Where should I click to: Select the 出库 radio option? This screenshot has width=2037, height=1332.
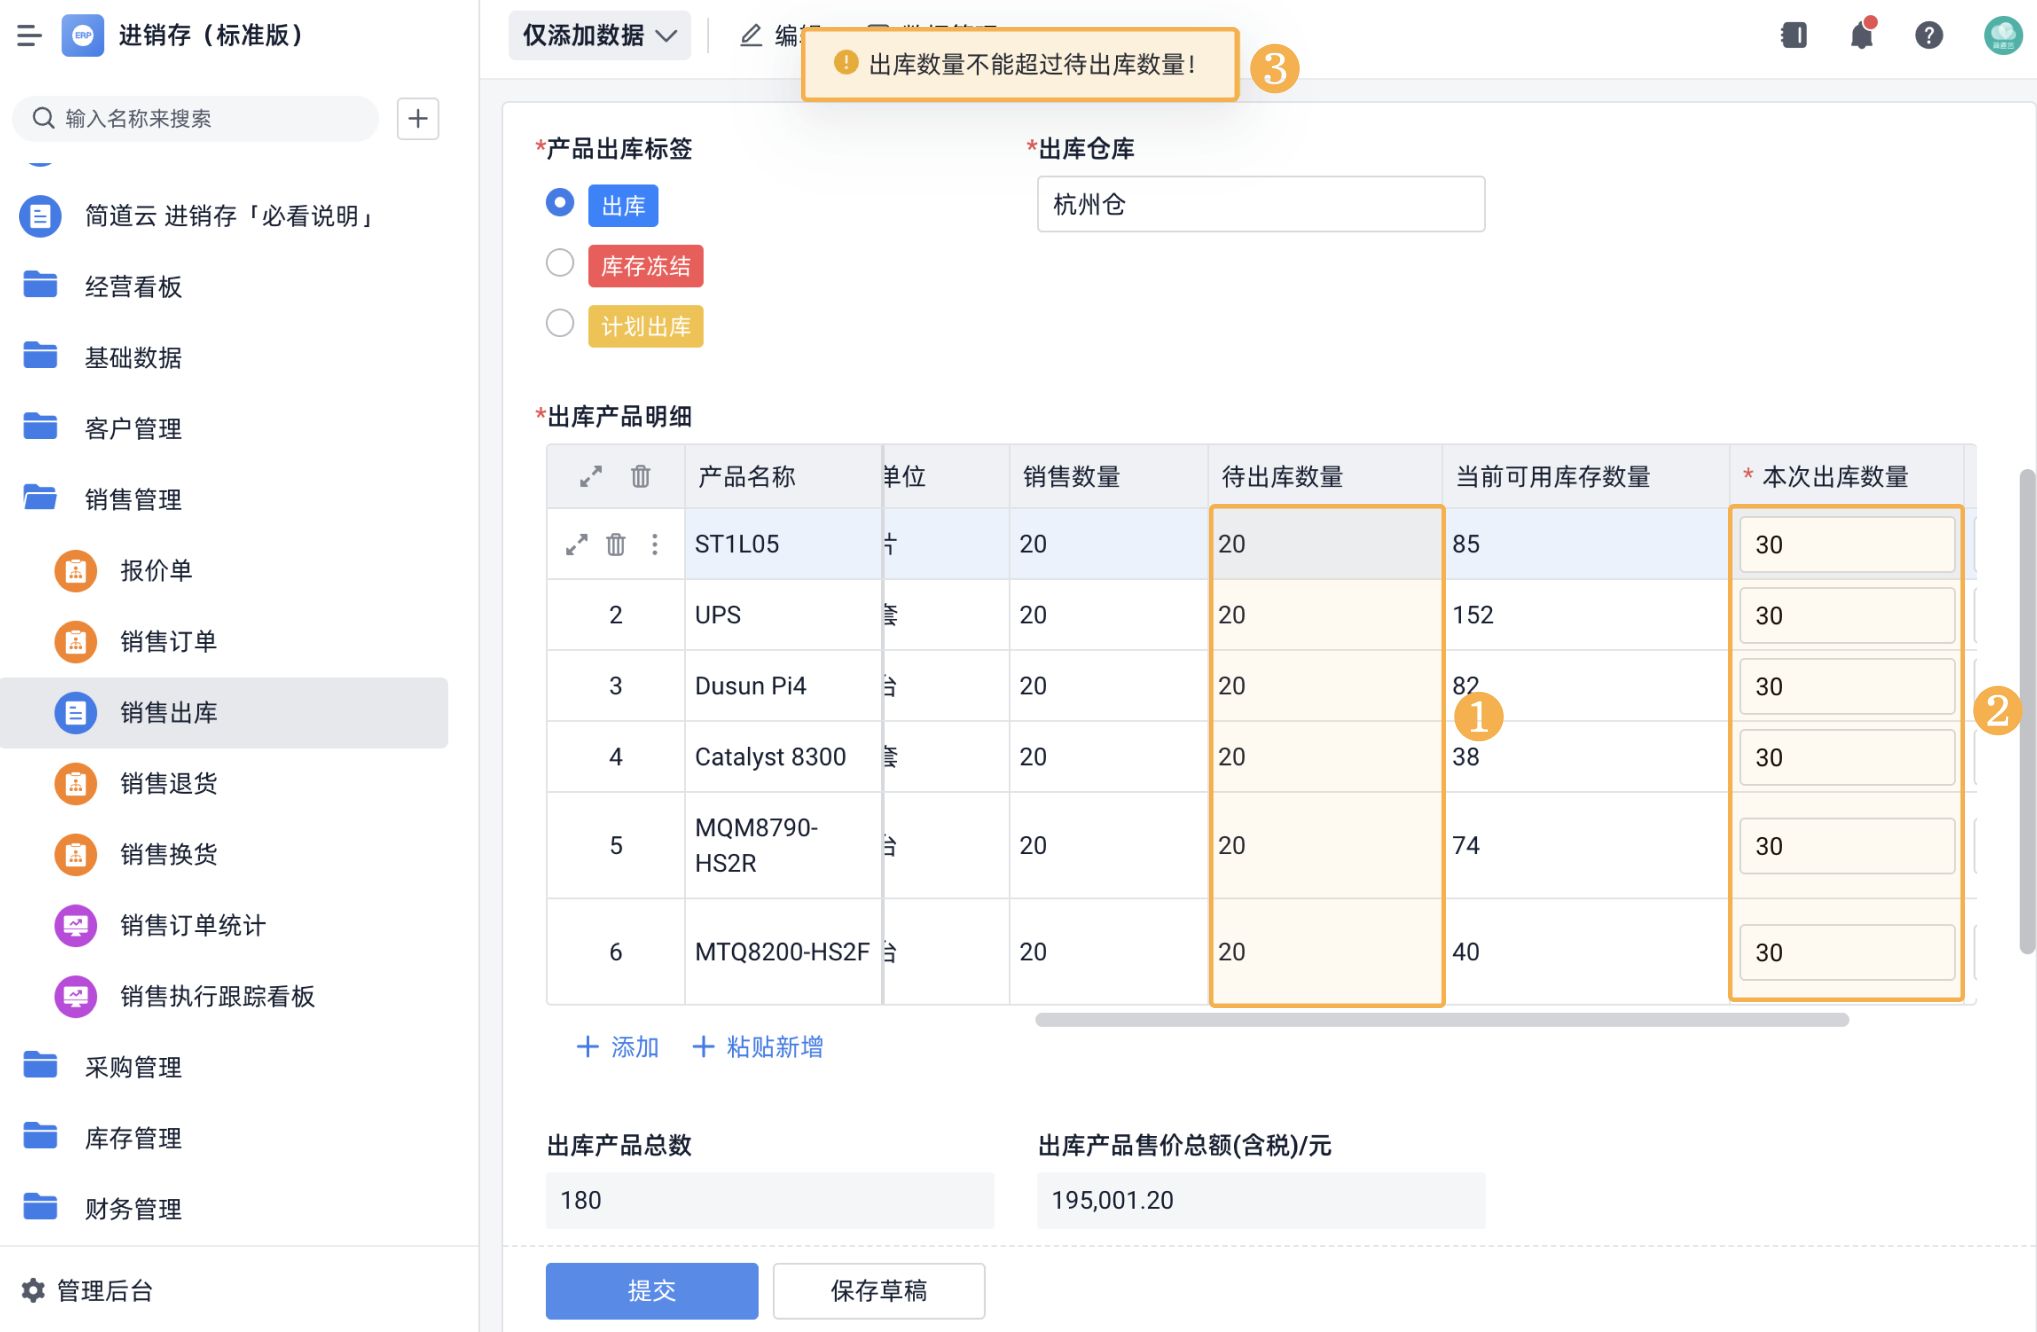[560, 203]
